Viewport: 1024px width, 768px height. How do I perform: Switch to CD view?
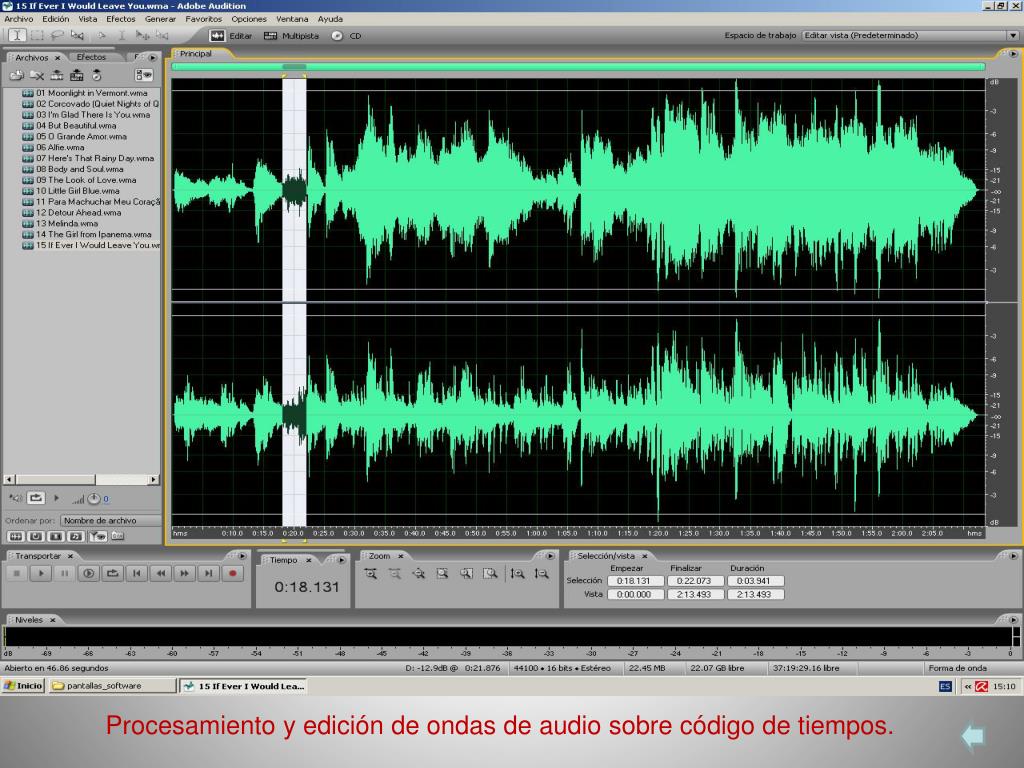347,36
